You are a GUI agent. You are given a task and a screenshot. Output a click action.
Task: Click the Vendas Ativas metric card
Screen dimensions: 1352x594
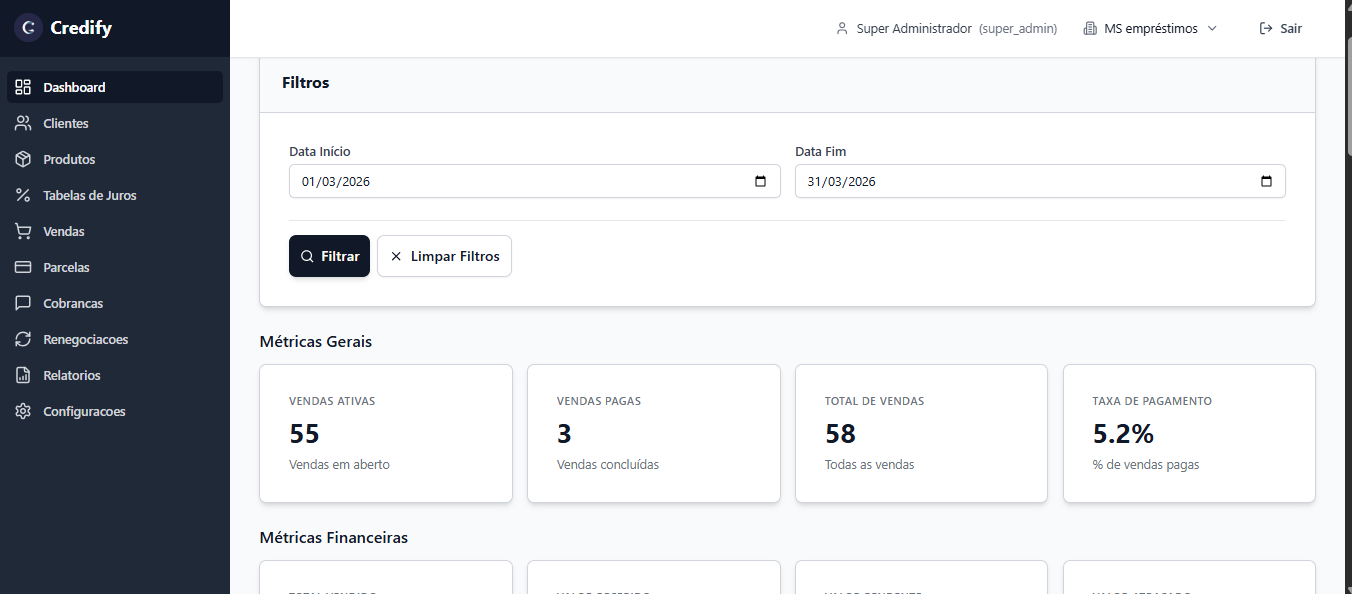[386, 433]
